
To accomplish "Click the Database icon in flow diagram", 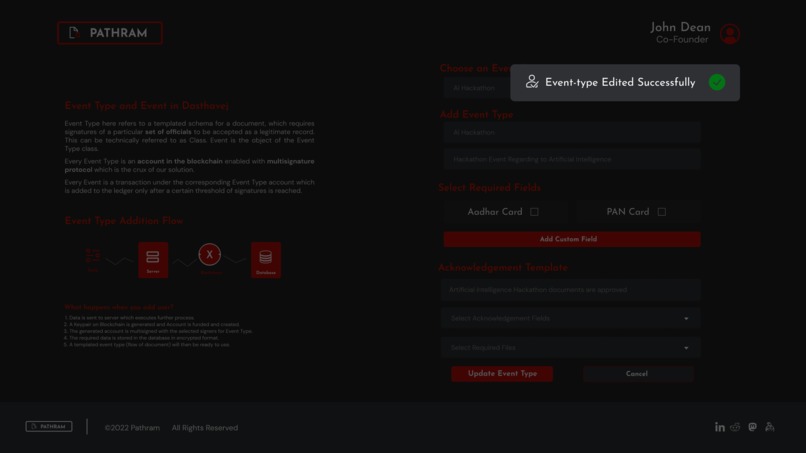I will [266, 260].
